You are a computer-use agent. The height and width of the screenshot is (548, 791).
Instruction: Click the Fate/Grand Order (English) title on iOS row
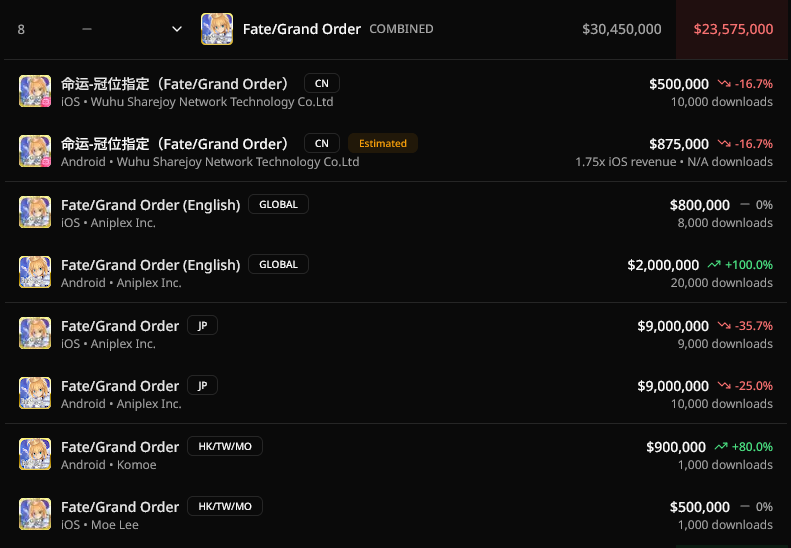(151, 205)
